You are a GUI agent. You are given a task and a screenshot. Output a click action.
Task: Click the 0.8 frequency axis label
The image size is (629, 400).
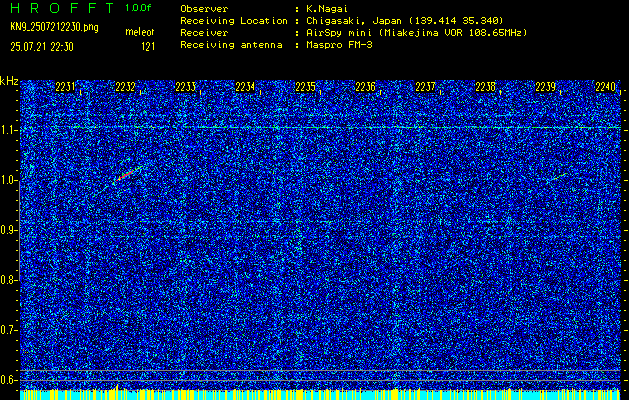(8, 280)
